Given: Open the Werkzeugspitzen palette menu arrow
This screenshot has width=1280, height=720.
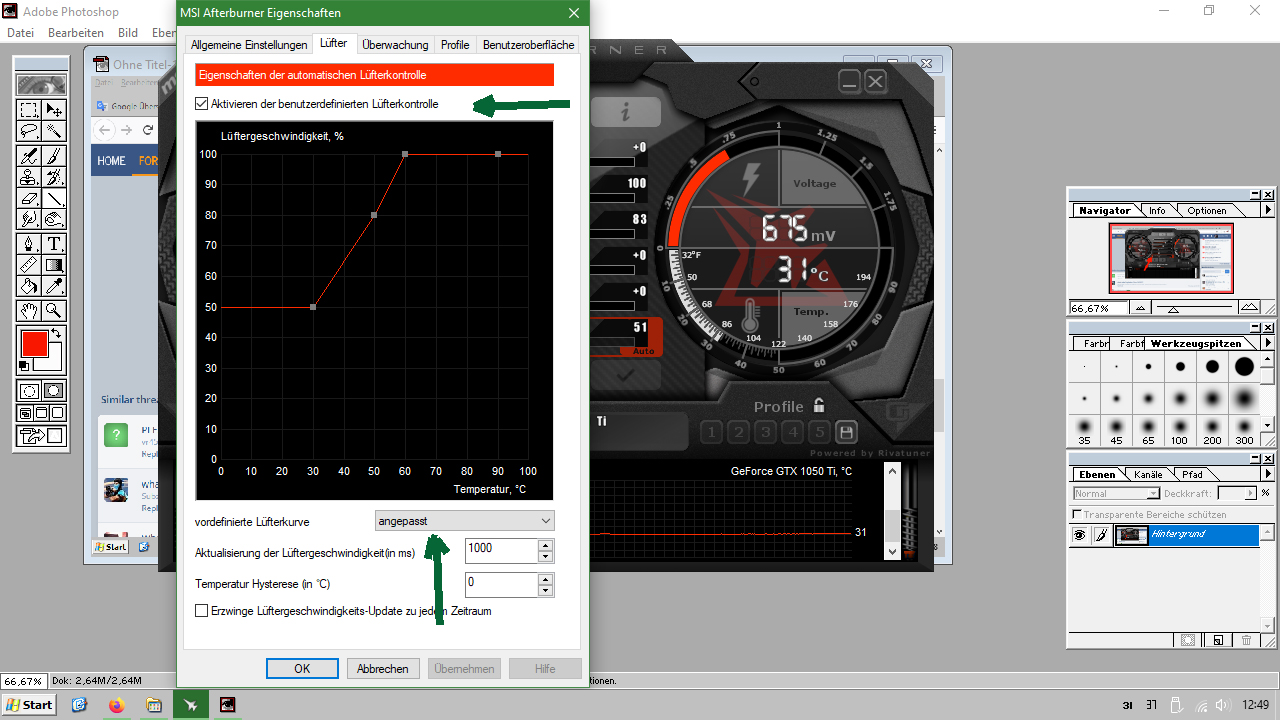Looking at the screenshot, I should pos(1268,344).
